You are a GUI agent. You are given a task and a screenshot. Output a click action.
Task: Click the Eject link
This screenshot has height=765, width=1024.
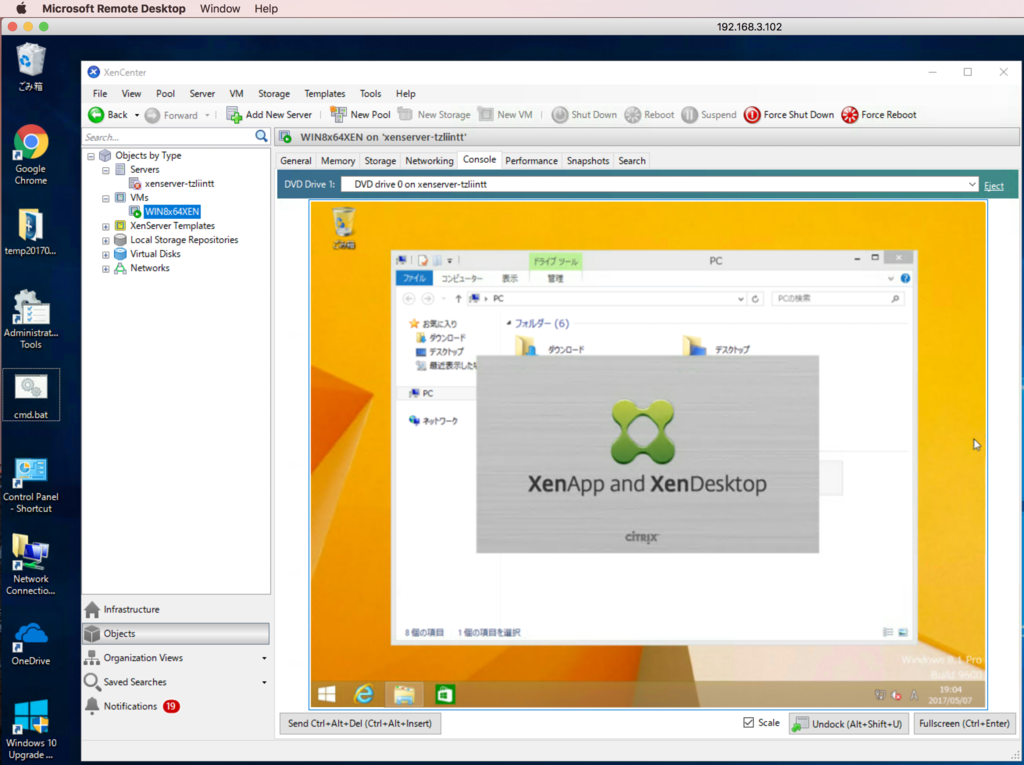(993, 186)
